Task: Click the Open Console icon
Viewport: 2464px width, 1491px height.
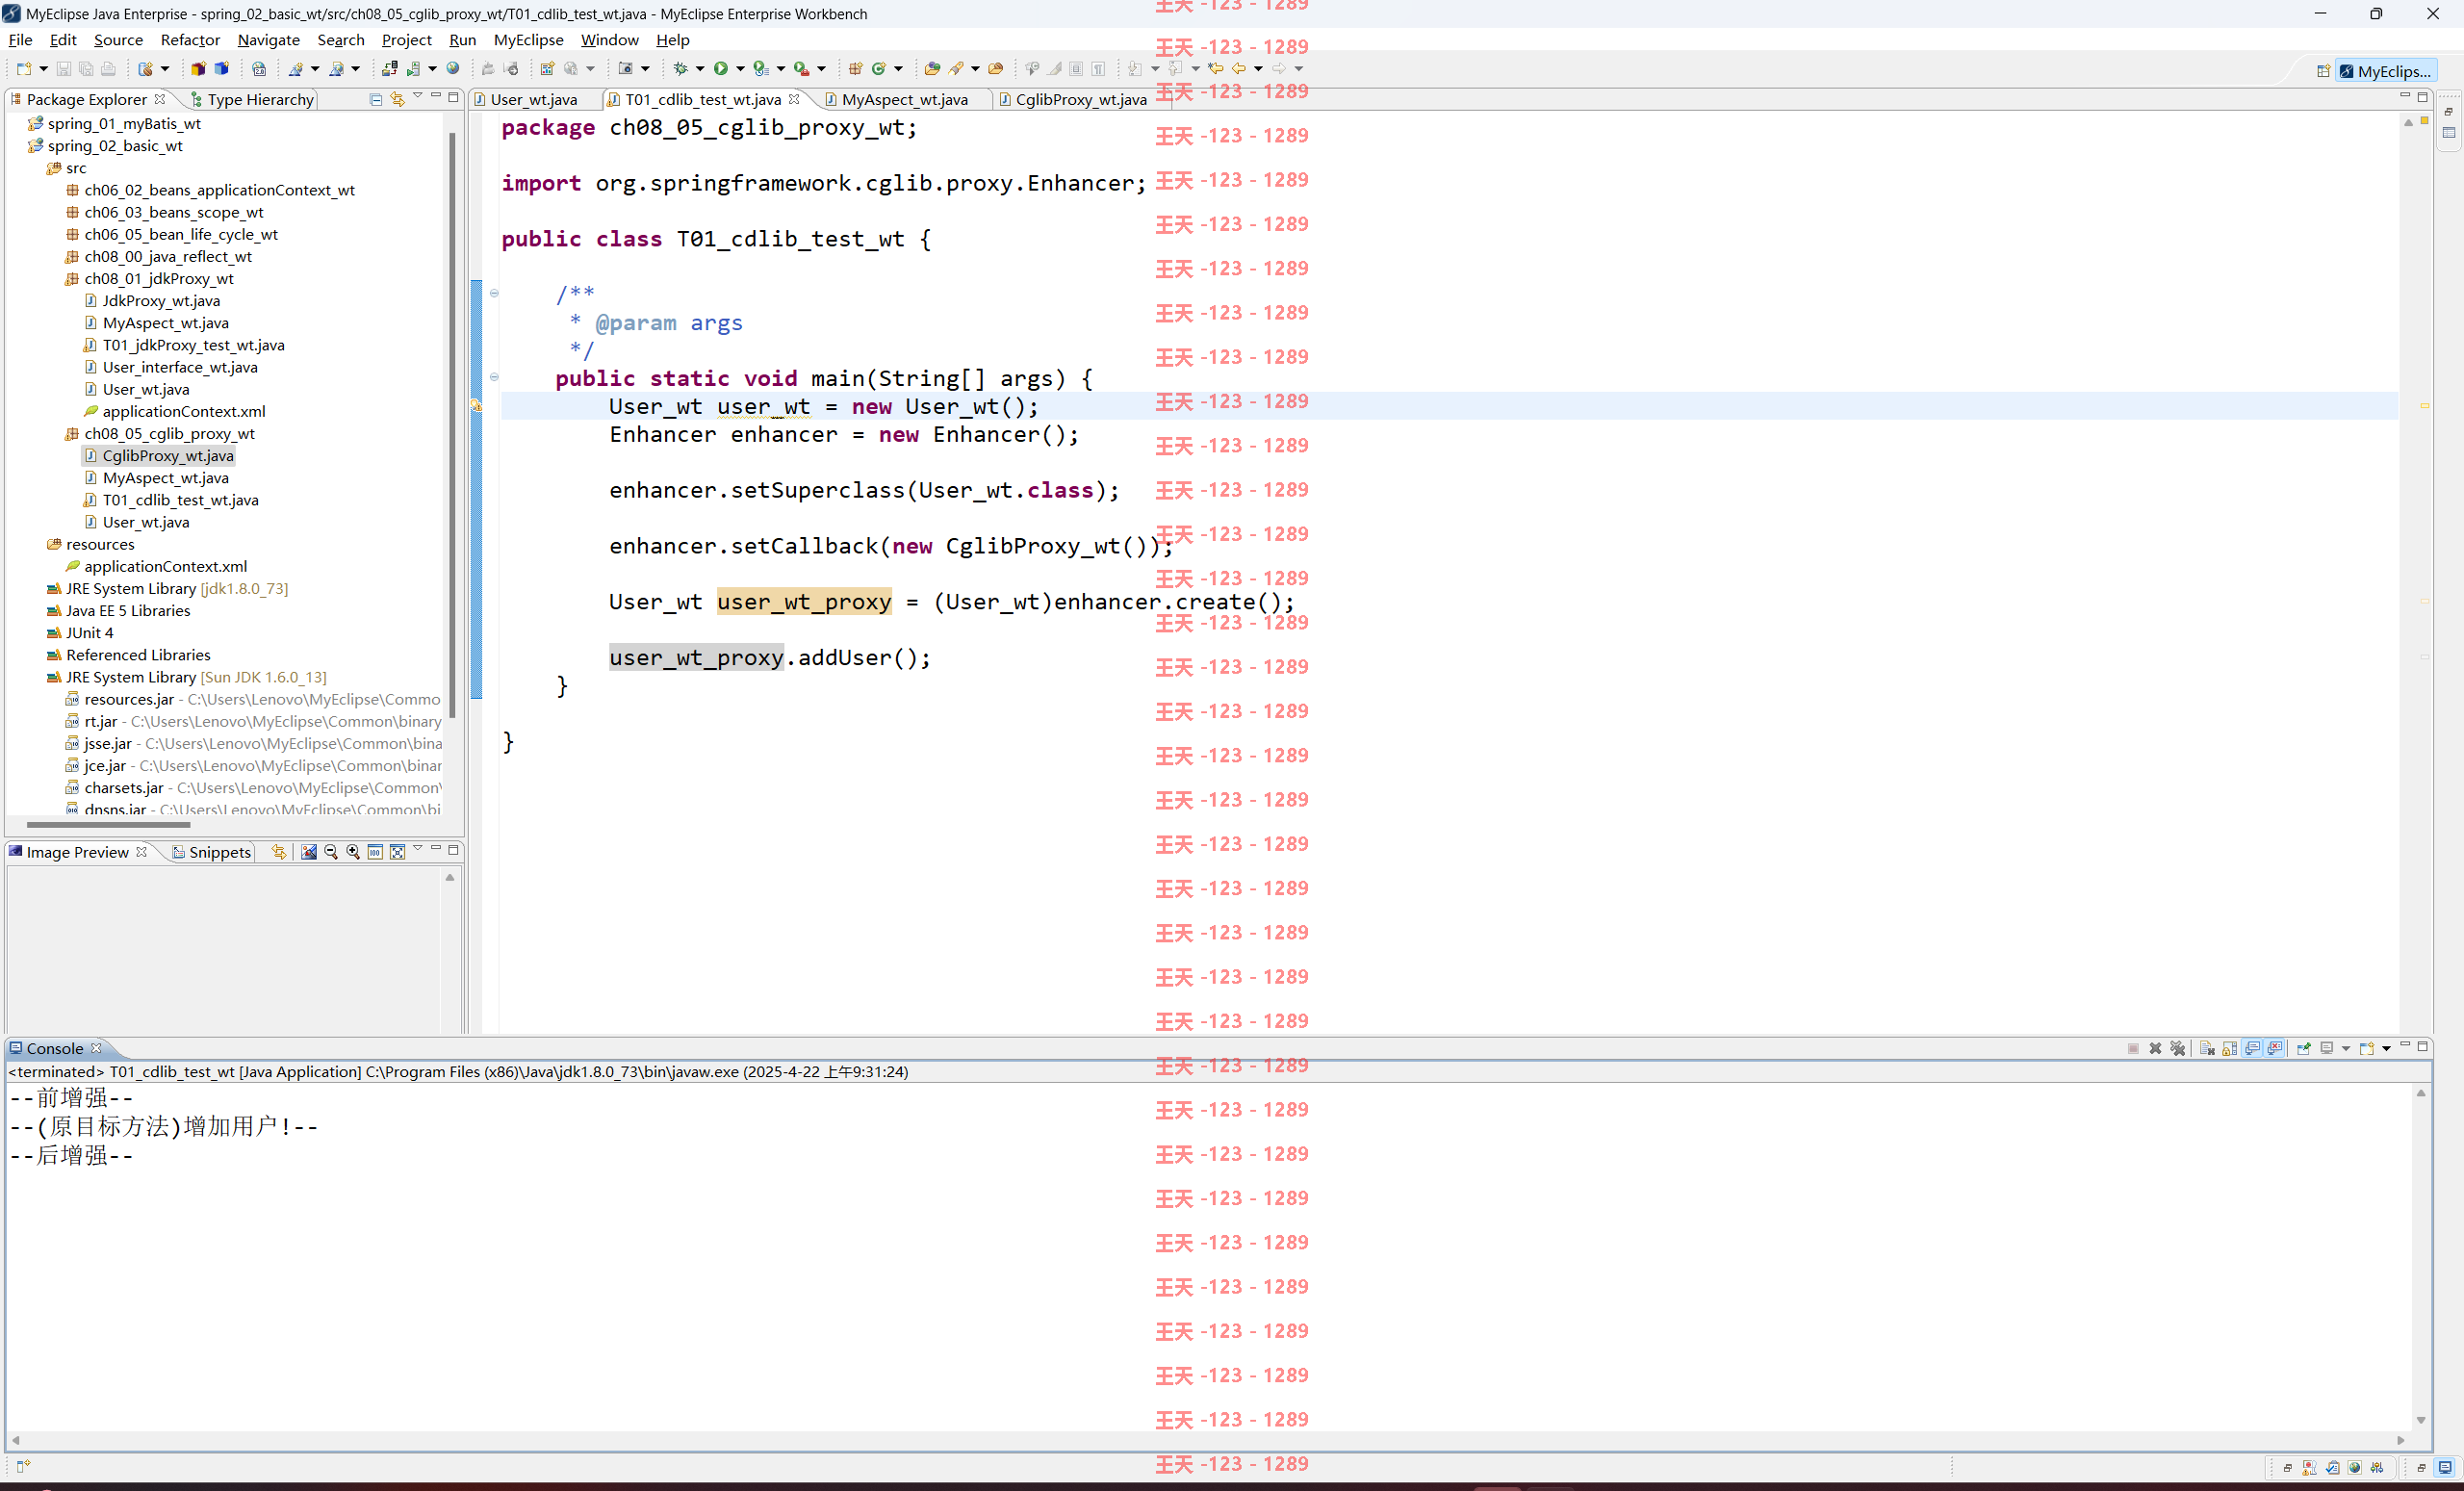Action: (2366, 1048)
